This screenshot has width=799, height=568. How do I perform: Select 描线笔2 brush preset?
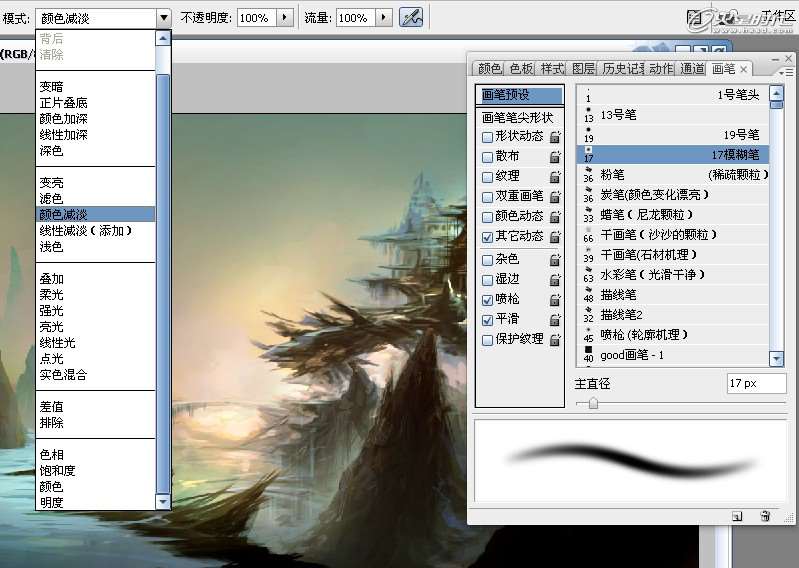click(x=672, y=315)
